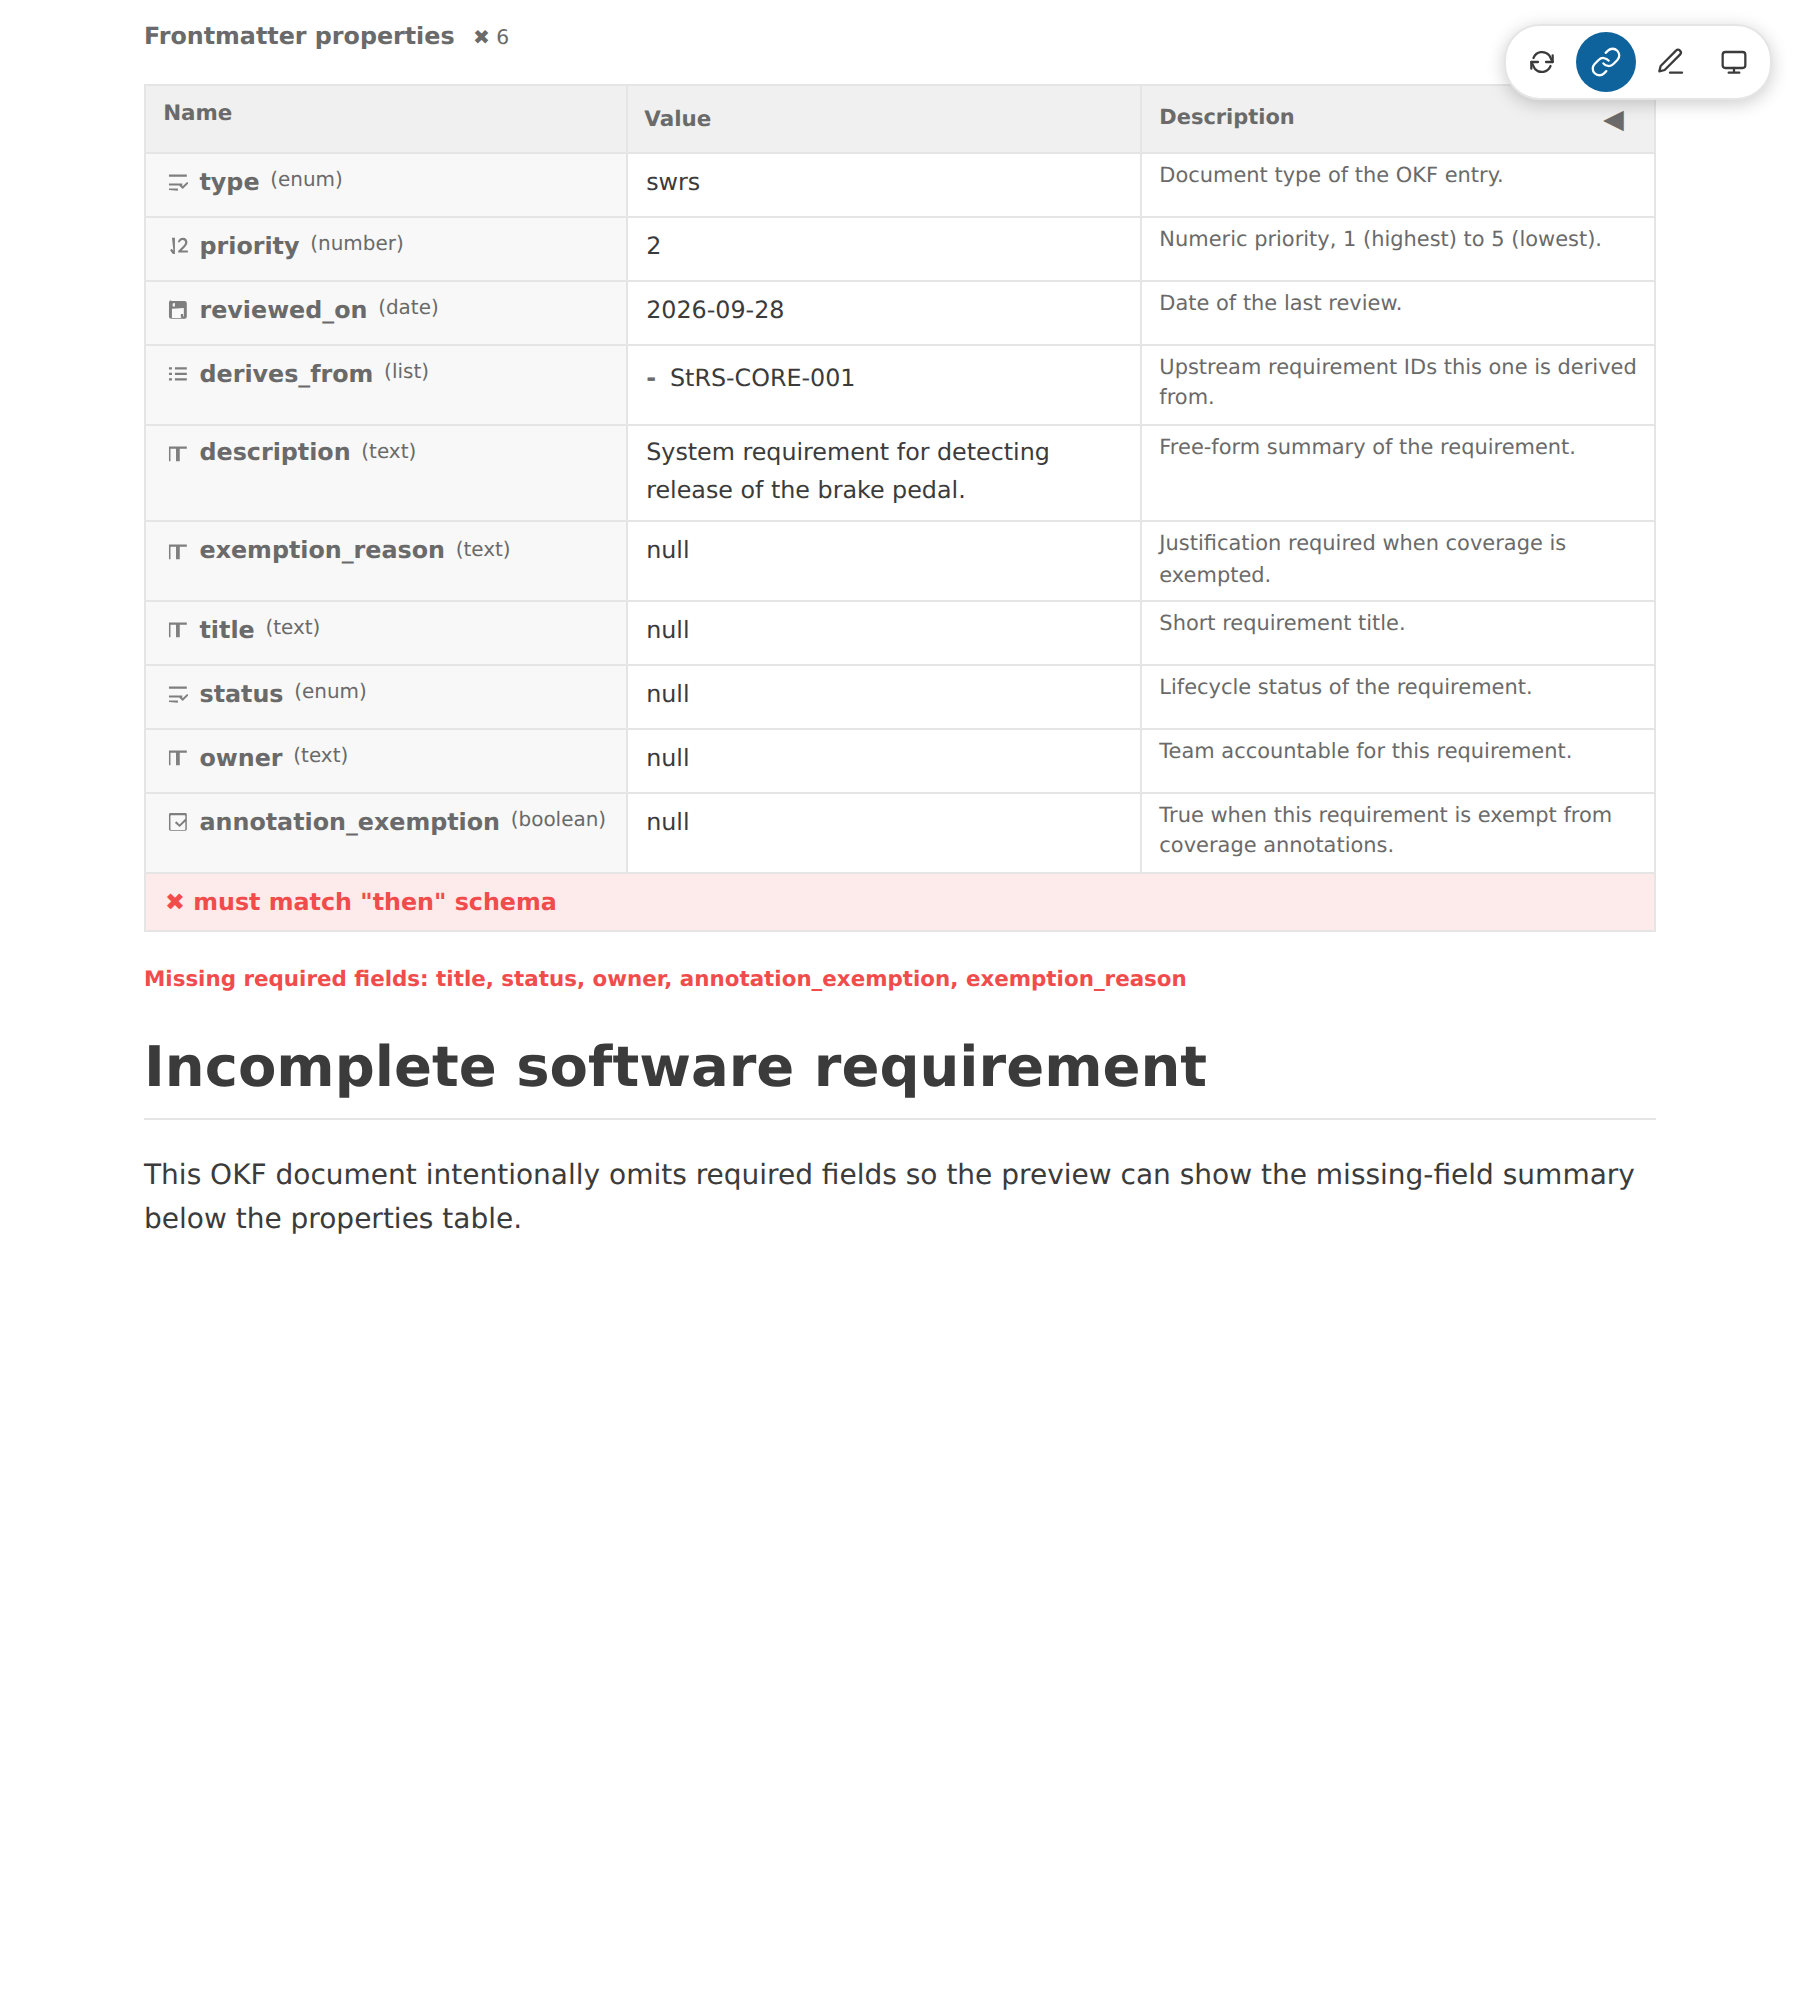Click the derives_from property name
This screenshot has width=1800, height=2000.
[286, 374]
